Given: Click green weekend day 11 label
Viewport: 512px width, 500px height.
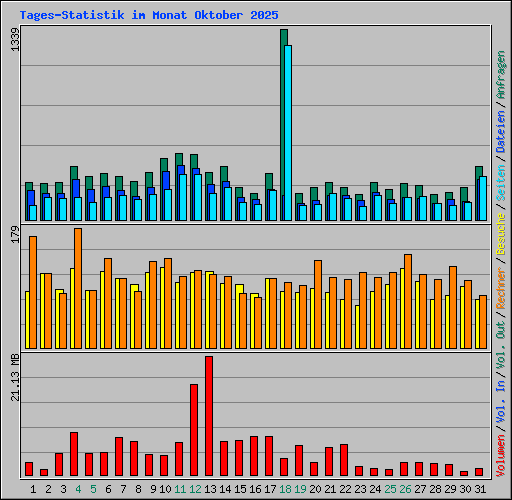Looking at the screenshot, I should coord(180,489).
